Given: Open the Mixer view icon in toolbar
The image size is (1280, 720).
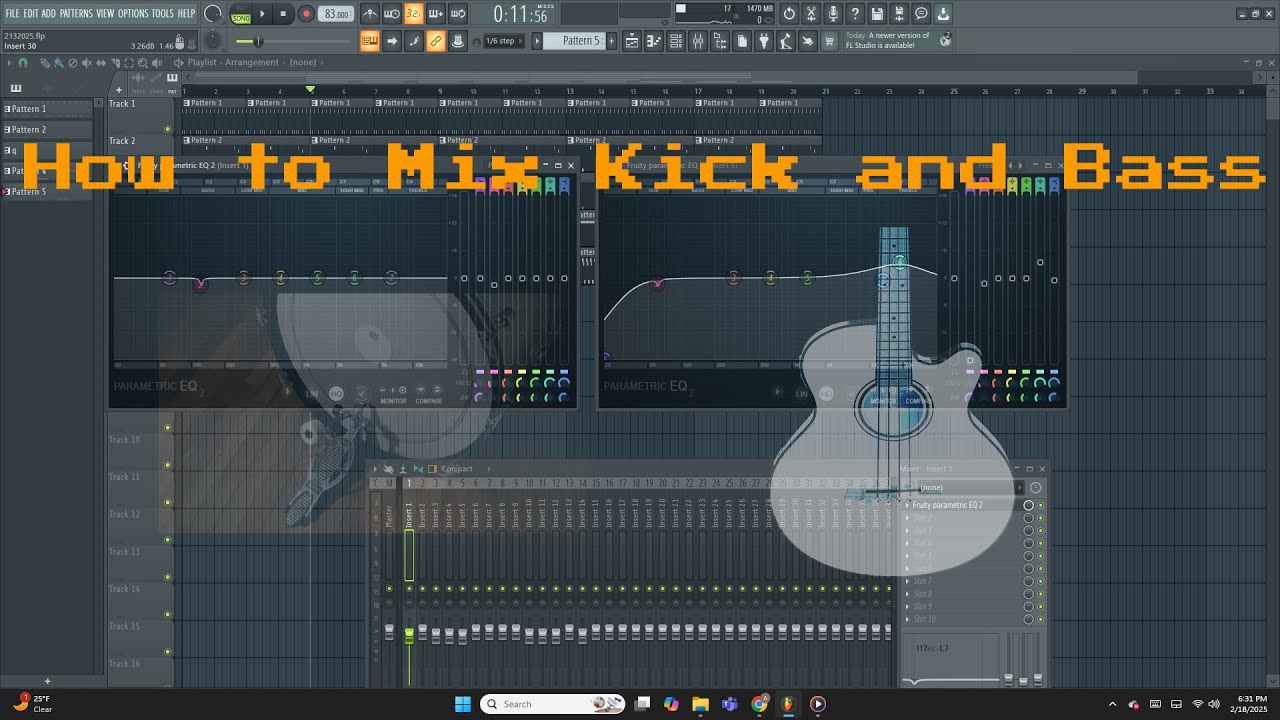Looking at the screenshot, I should click(x=698, y=41).
